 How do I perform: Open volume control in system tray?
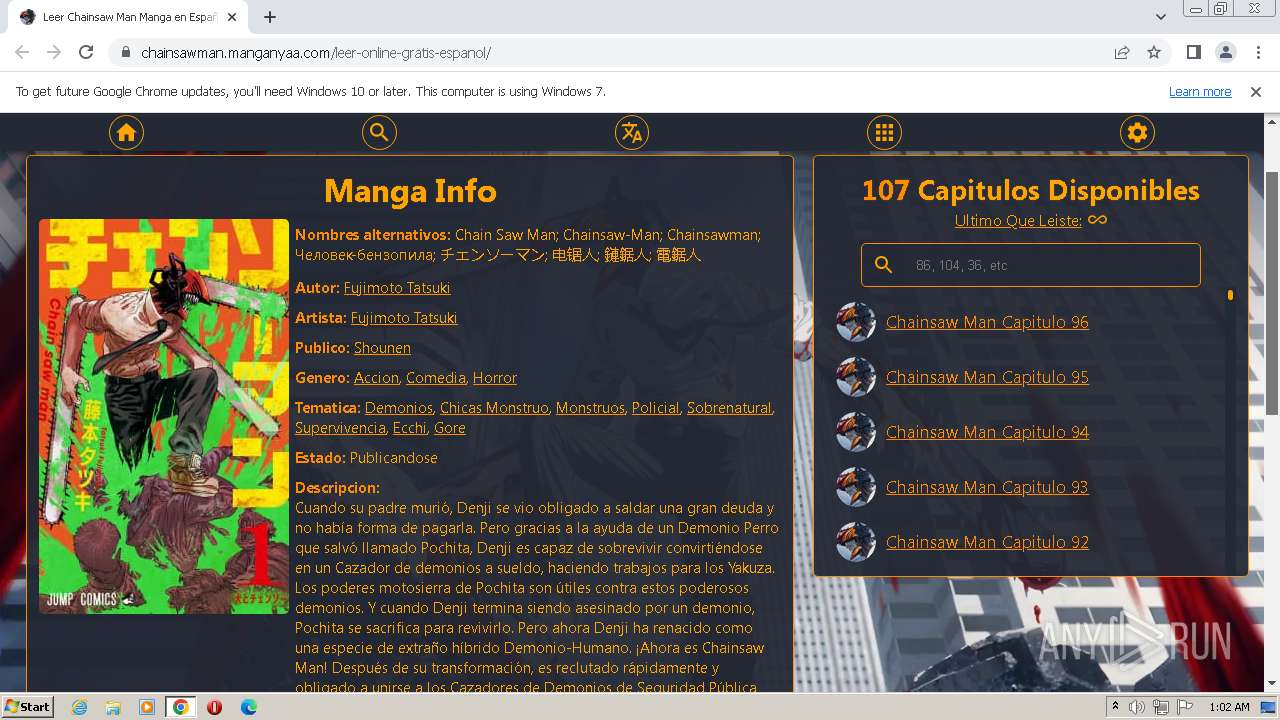pyautogui.click(x=1137, y=707)
